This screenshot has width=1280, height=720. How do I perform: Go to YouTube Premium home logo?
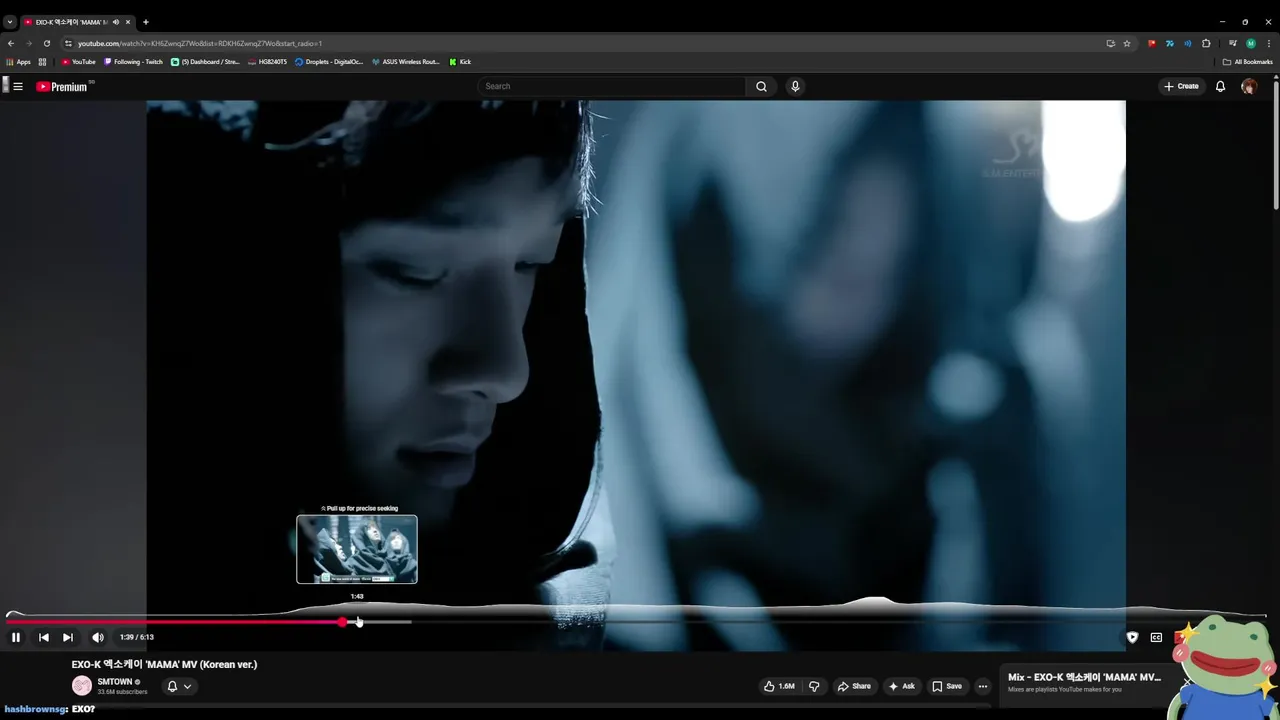[x=63, y=87]
